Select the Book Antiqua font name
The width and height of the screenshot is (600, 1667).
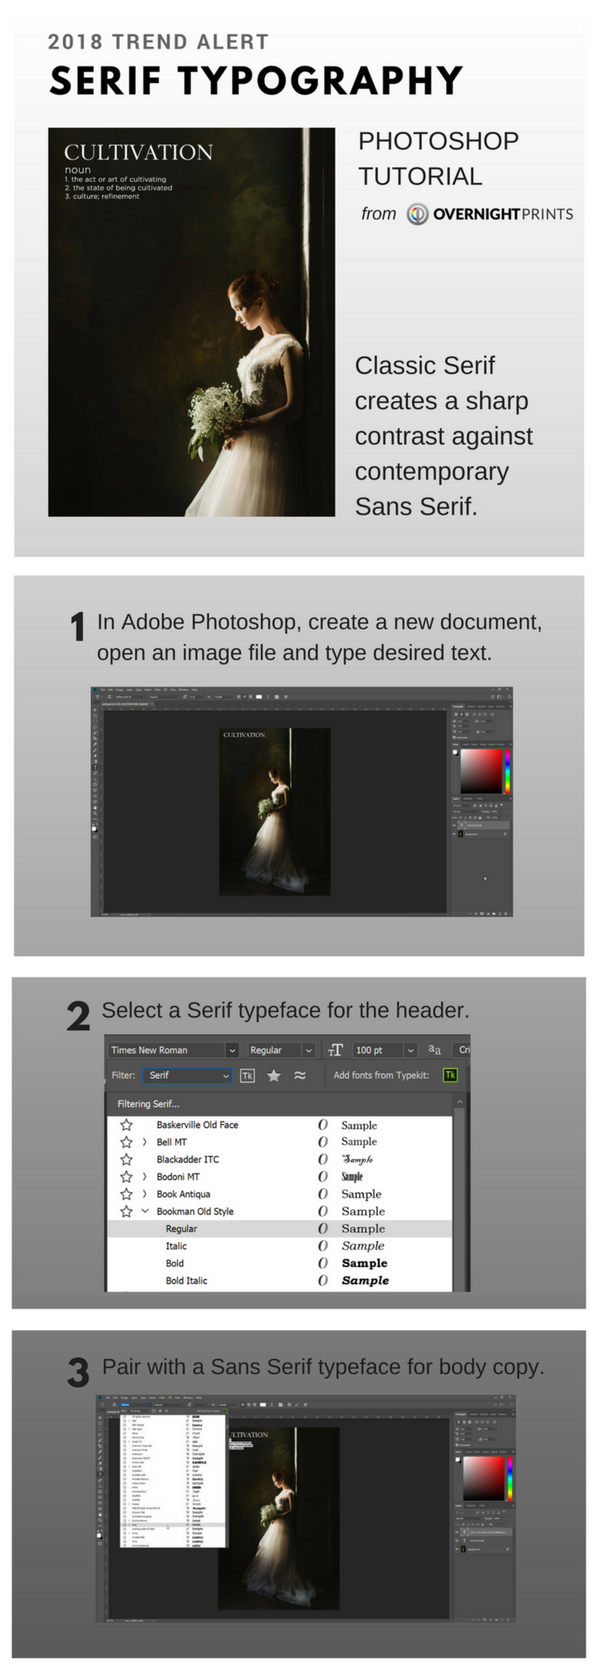coord(183,1194)
